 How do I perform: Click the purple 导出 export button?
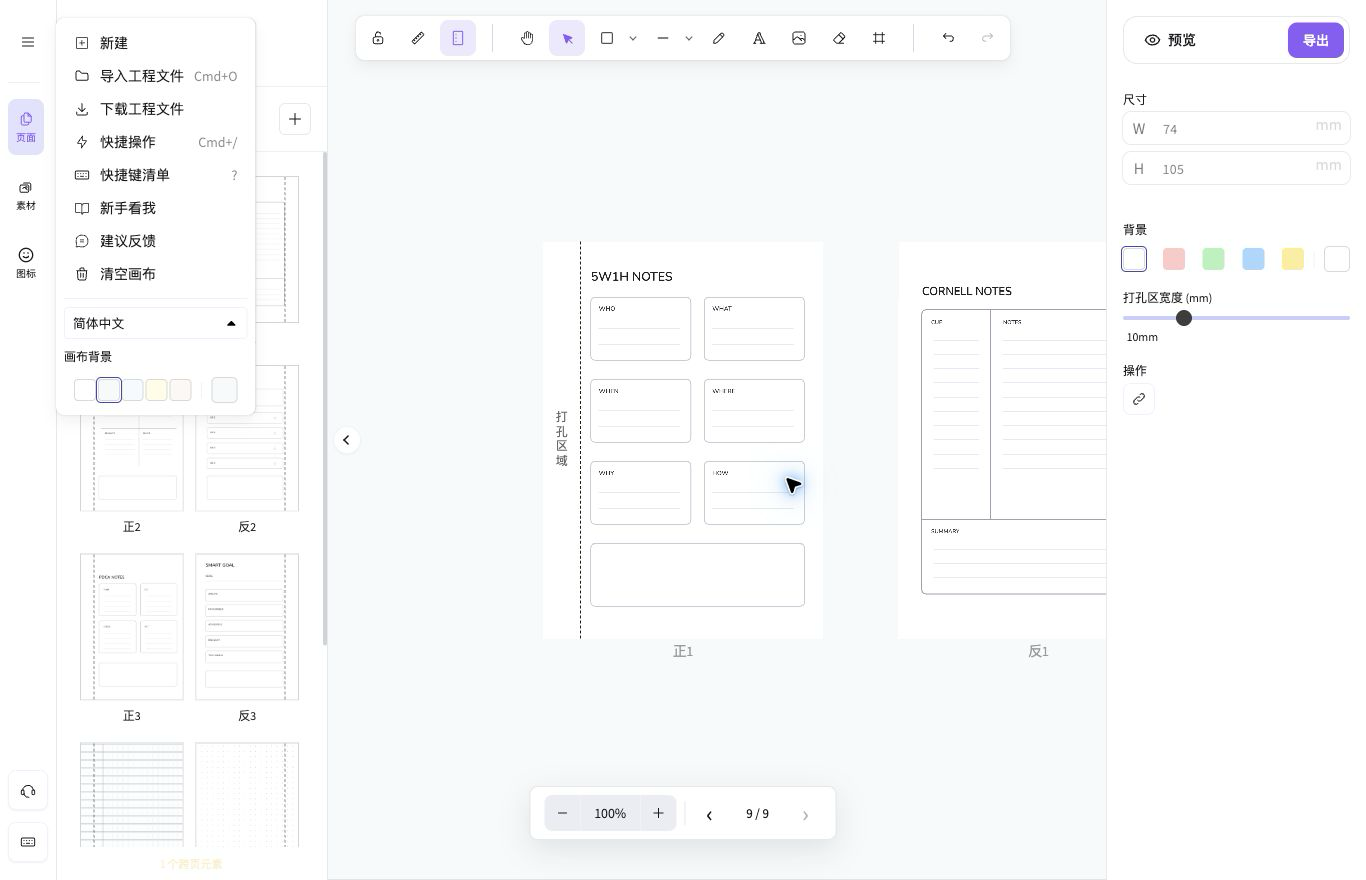pos(1316,40)
